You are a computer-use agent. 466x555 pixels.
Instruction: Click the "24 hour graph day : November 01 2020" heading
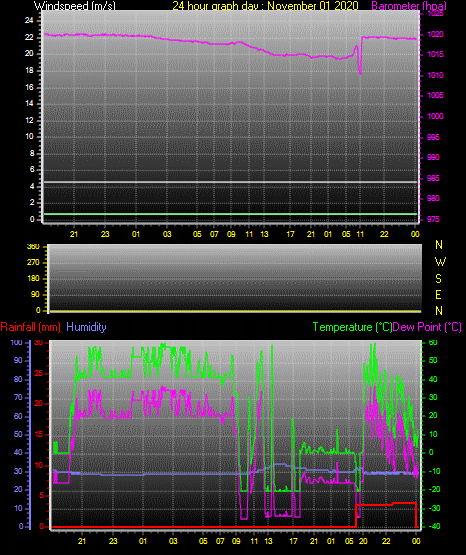point(265,5)
